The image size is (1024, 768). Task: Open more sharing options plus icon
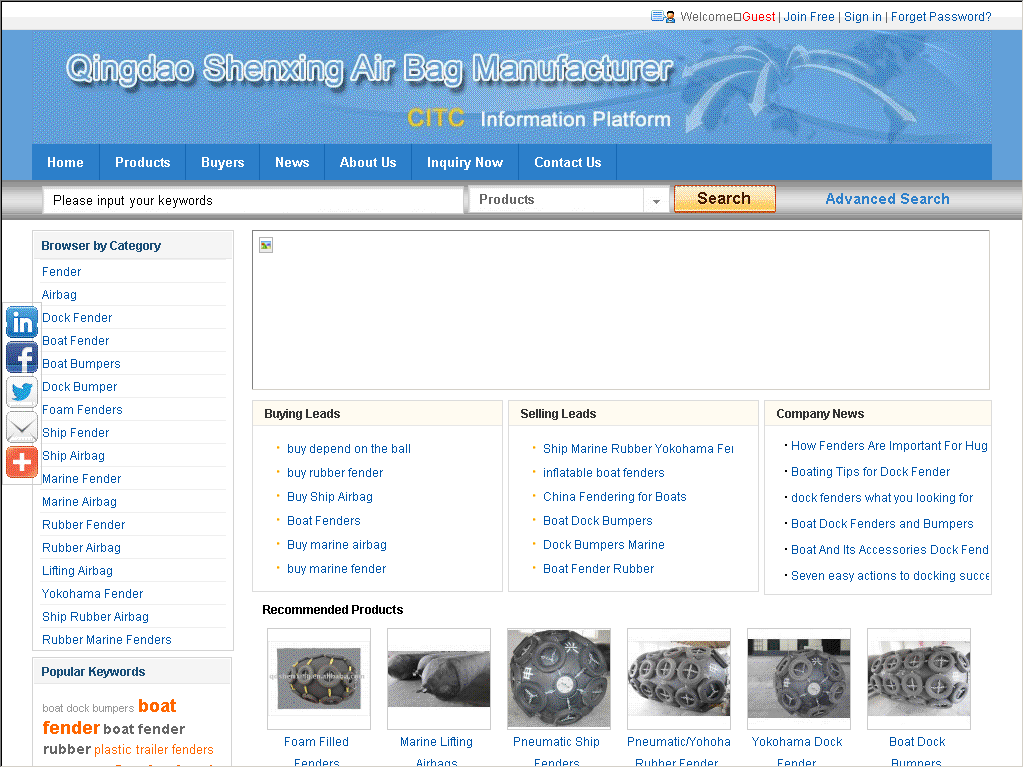pyautogui.click(x=22, y=462)
